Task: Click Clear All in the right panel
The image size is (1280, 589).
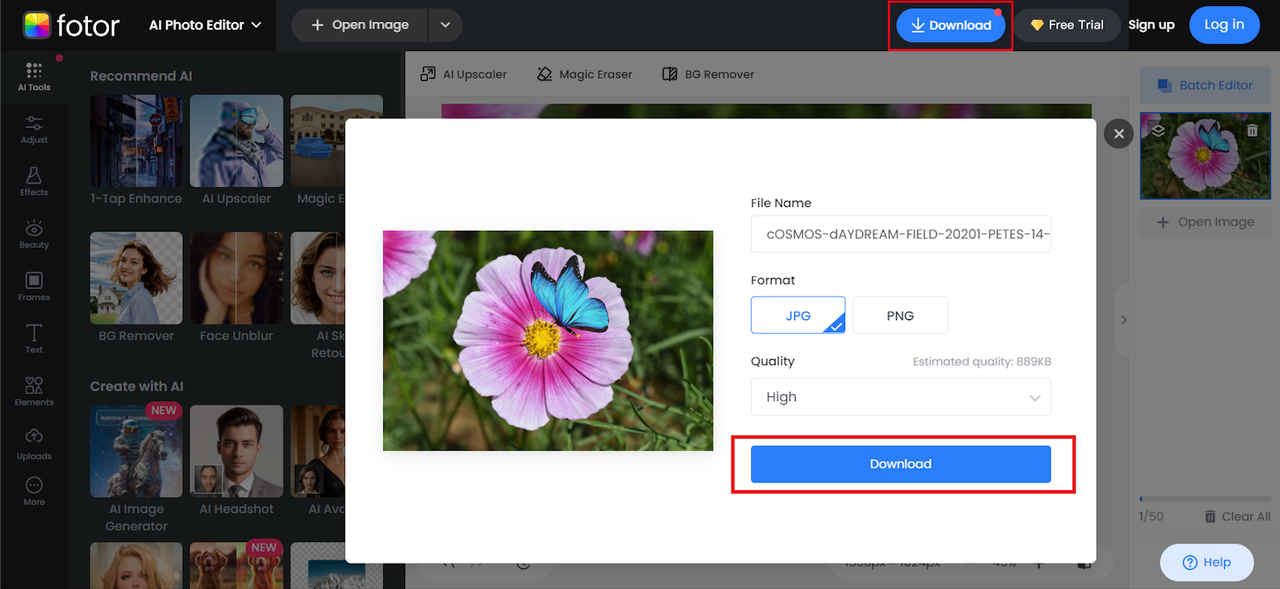Action: pyautogui.click(x=1237, y=516)
